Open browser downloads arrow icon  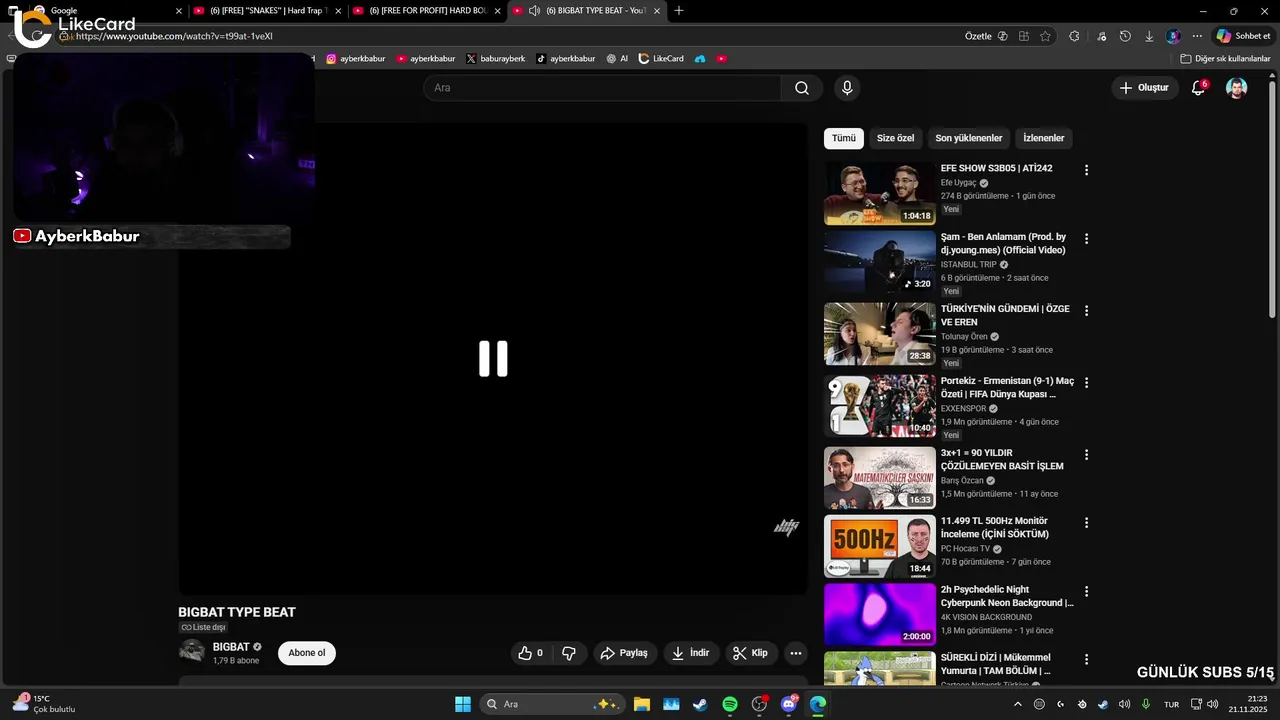pyautogui.click(x=1149, y=36)
